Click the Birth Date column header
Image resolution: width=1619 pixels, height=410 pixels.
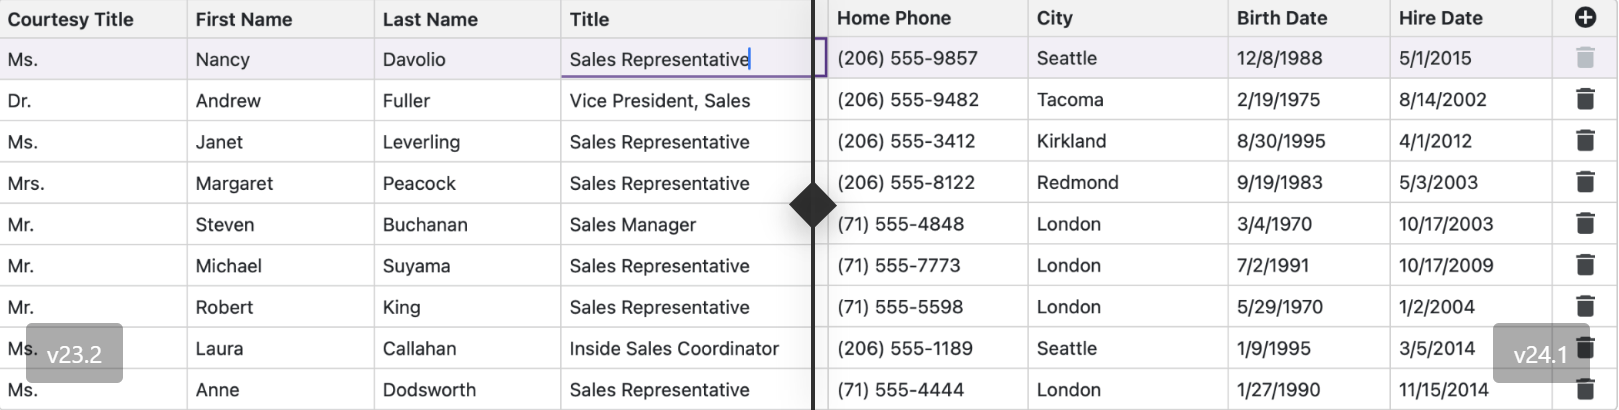pyautogui.click(x=1281, y=18)
